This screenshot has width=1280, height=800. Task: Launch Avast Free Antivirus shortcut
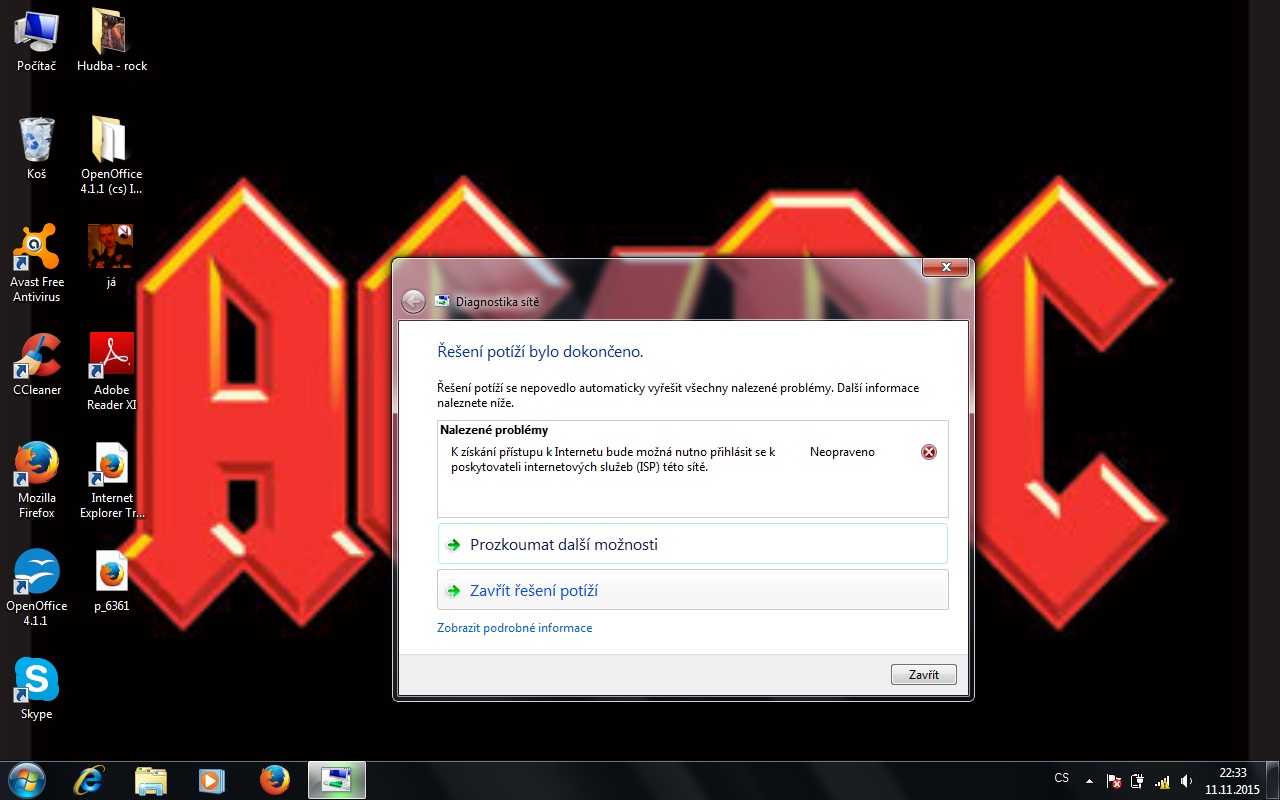[x=36, y=263]
